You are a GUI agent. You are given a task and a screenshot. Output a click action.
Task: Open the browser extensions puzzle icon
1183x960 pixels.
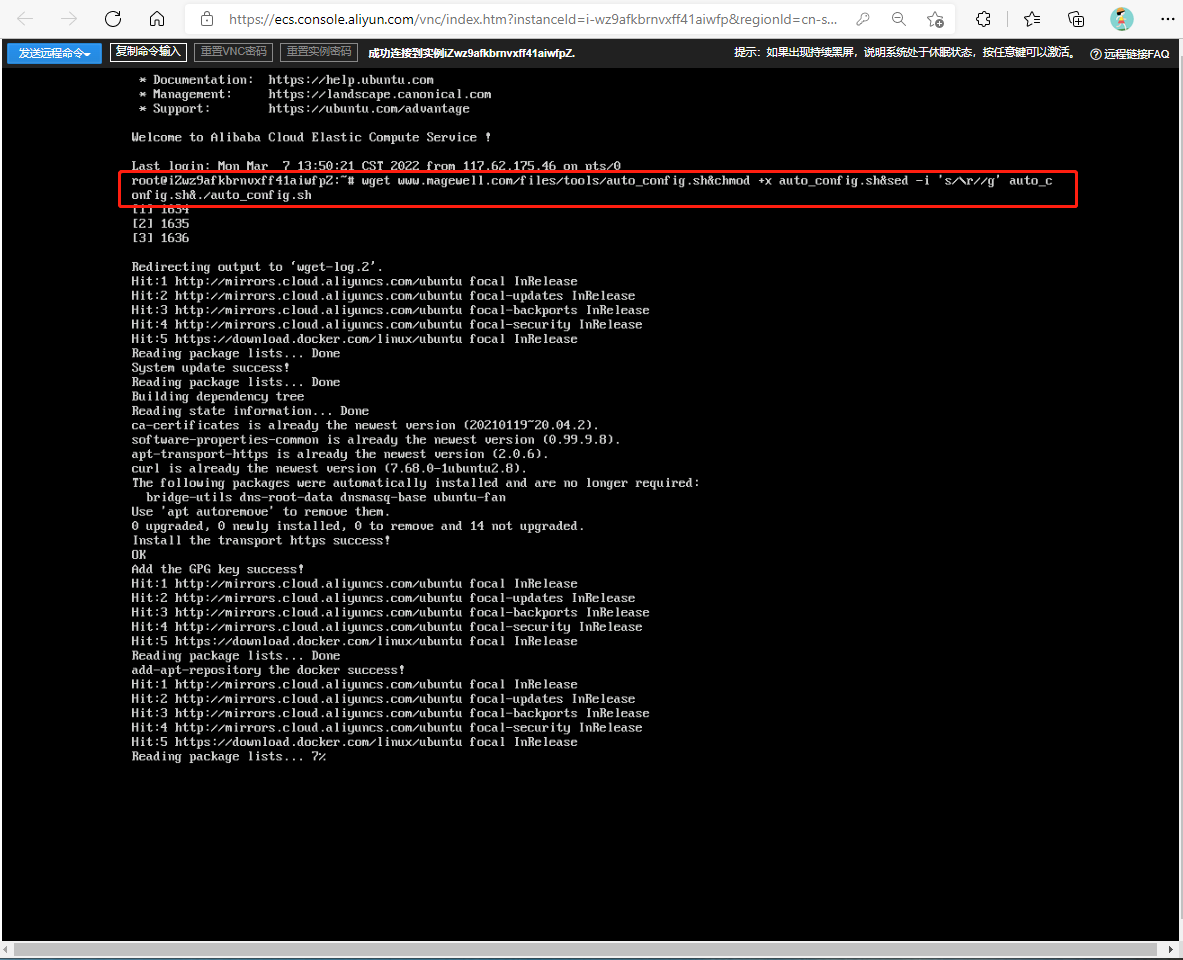(x=984, y=19)
